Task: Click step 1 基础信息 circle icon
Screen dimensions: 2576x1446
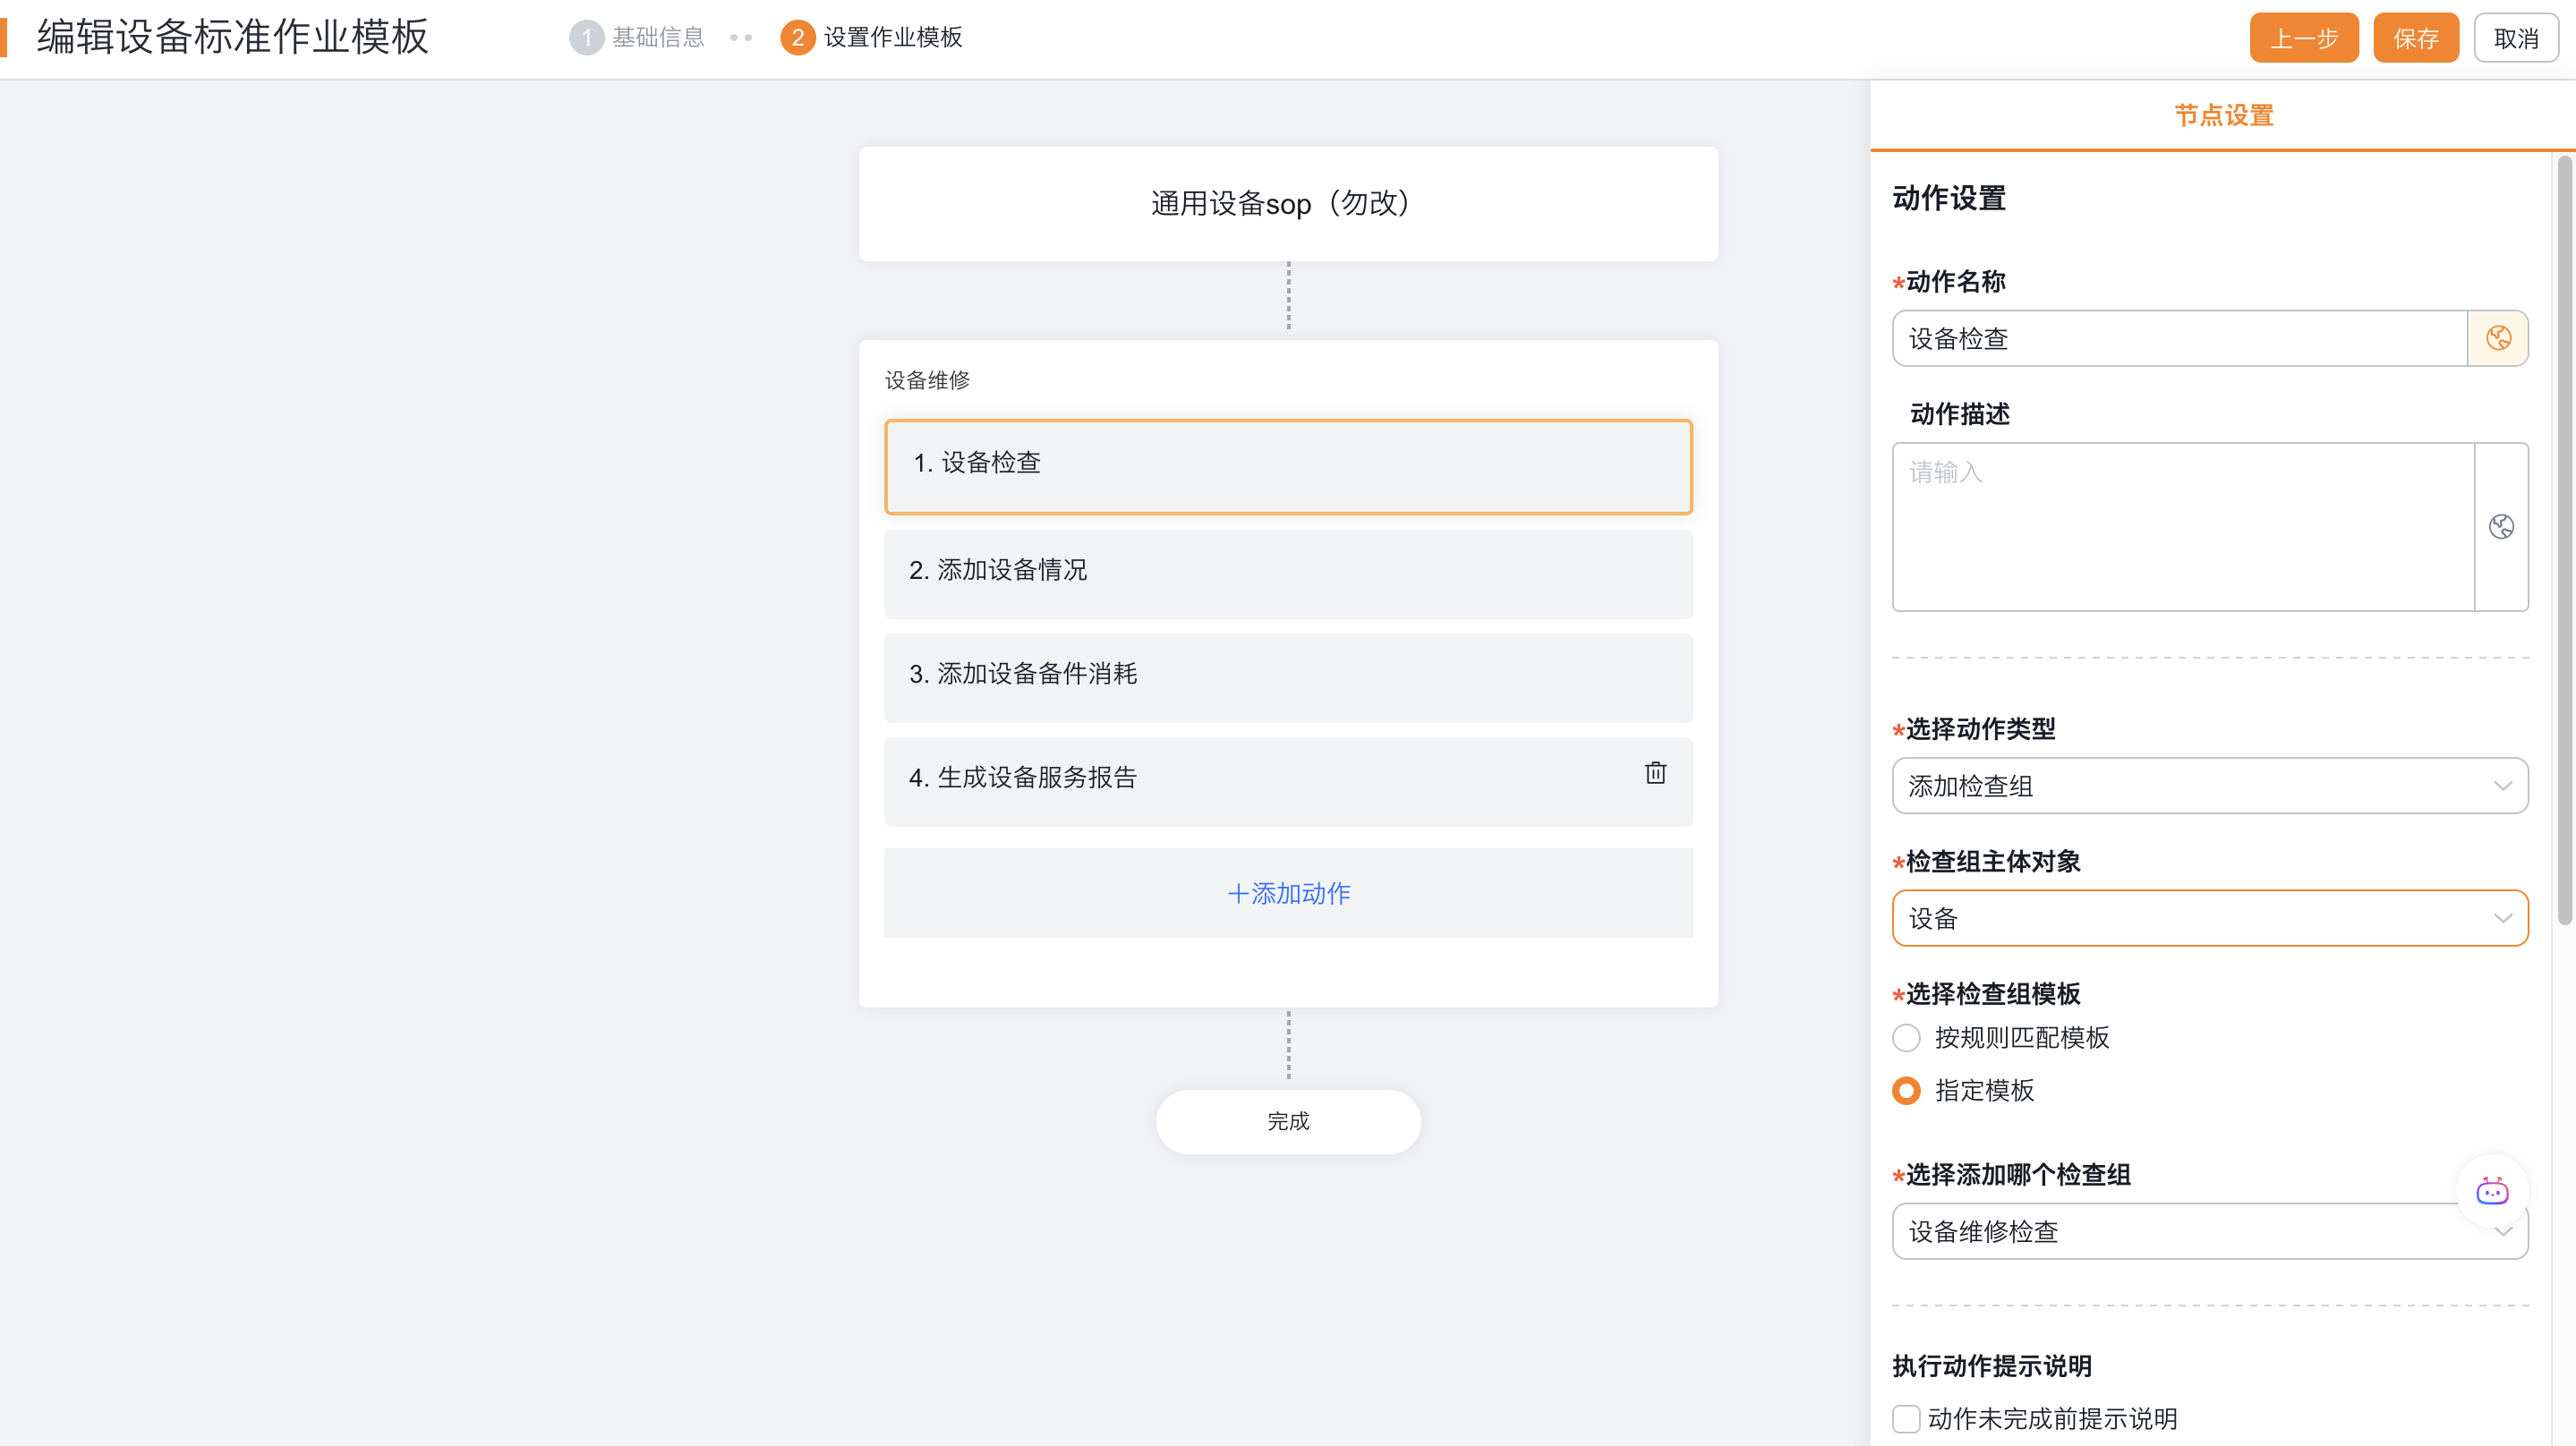Action: (586, 38)
